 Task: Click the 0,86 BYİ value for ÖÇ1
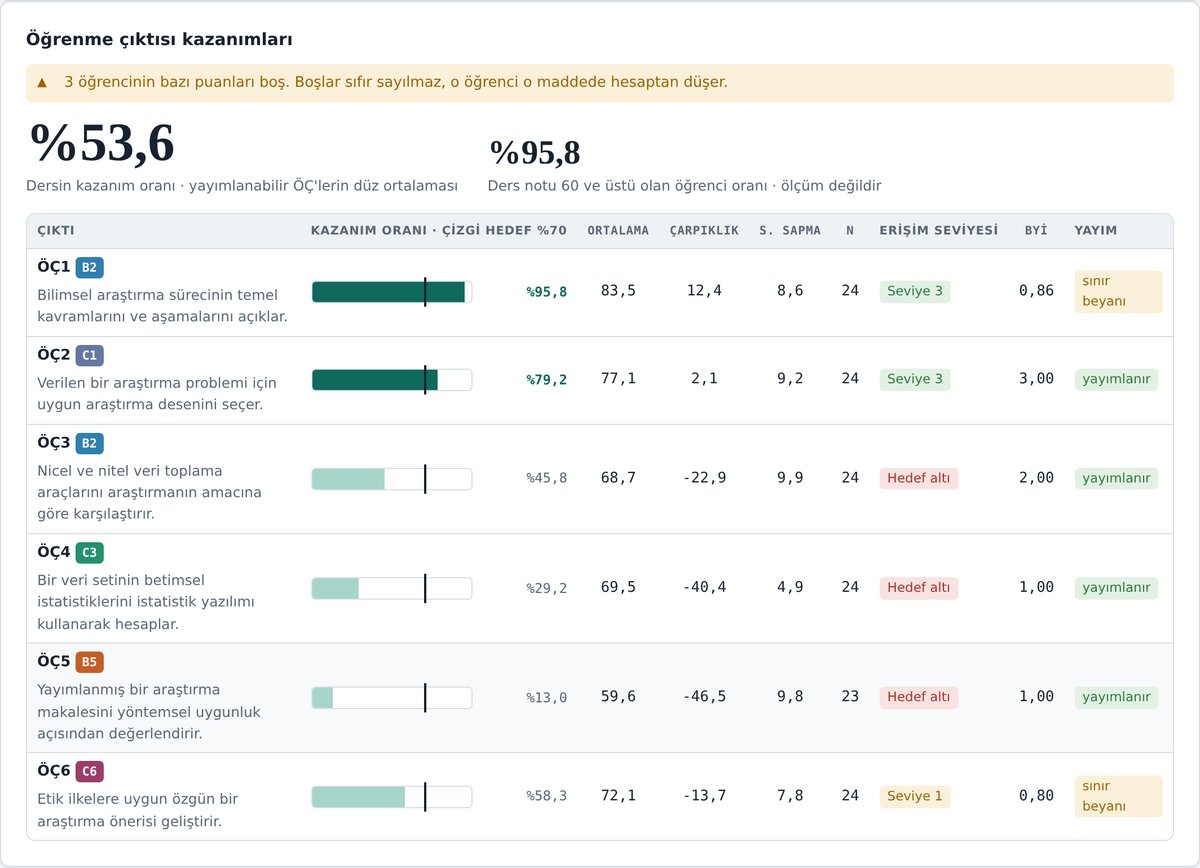click(1036, 292)
